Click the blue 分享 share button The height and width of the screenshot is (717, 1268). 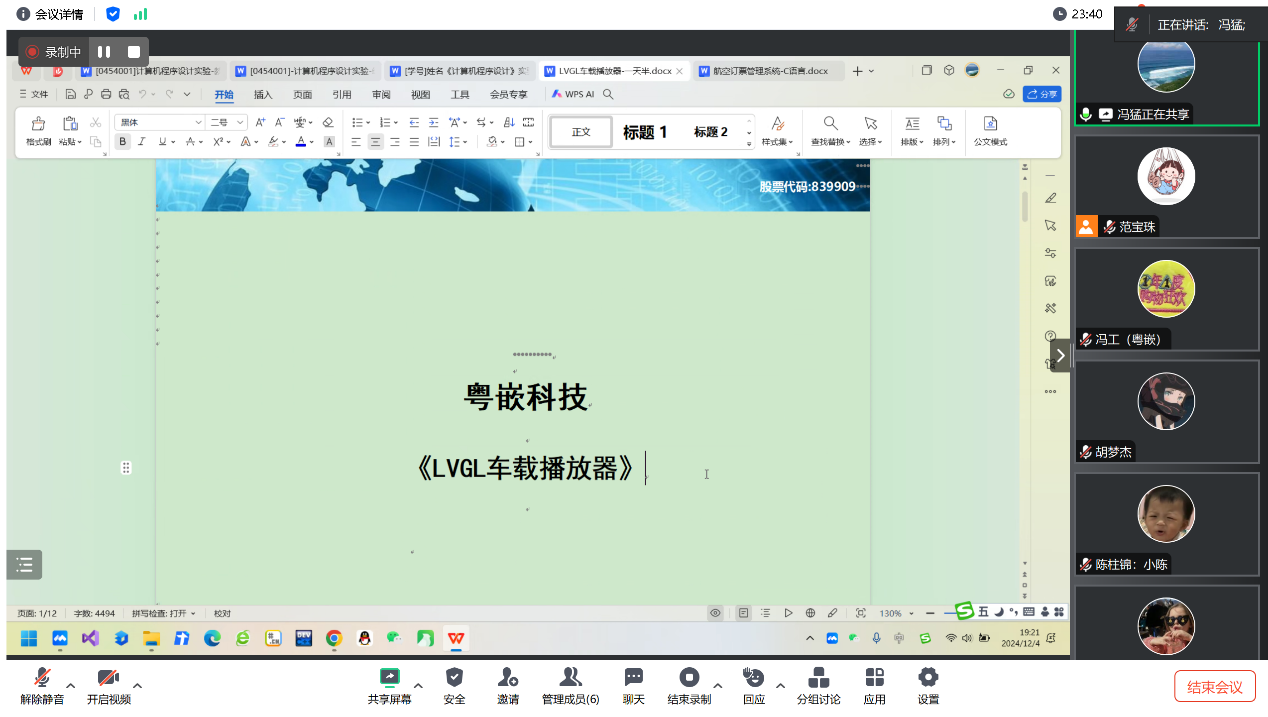click(1042, 94)
